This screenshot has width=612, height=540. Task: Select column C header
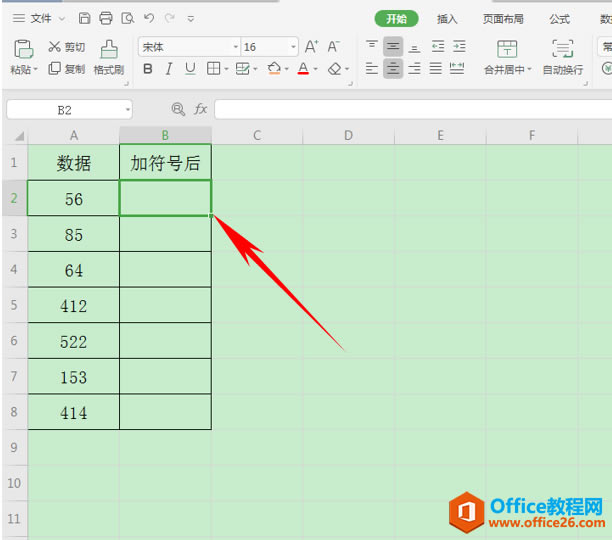tap(257, 135)
